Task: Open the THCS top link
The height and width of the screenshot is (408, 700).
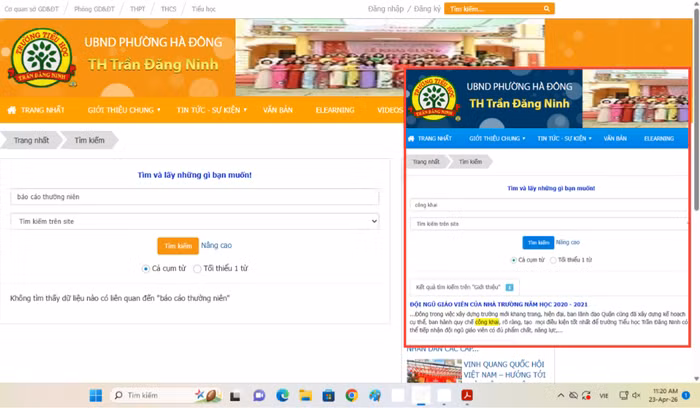Action: tap(168, 9)
